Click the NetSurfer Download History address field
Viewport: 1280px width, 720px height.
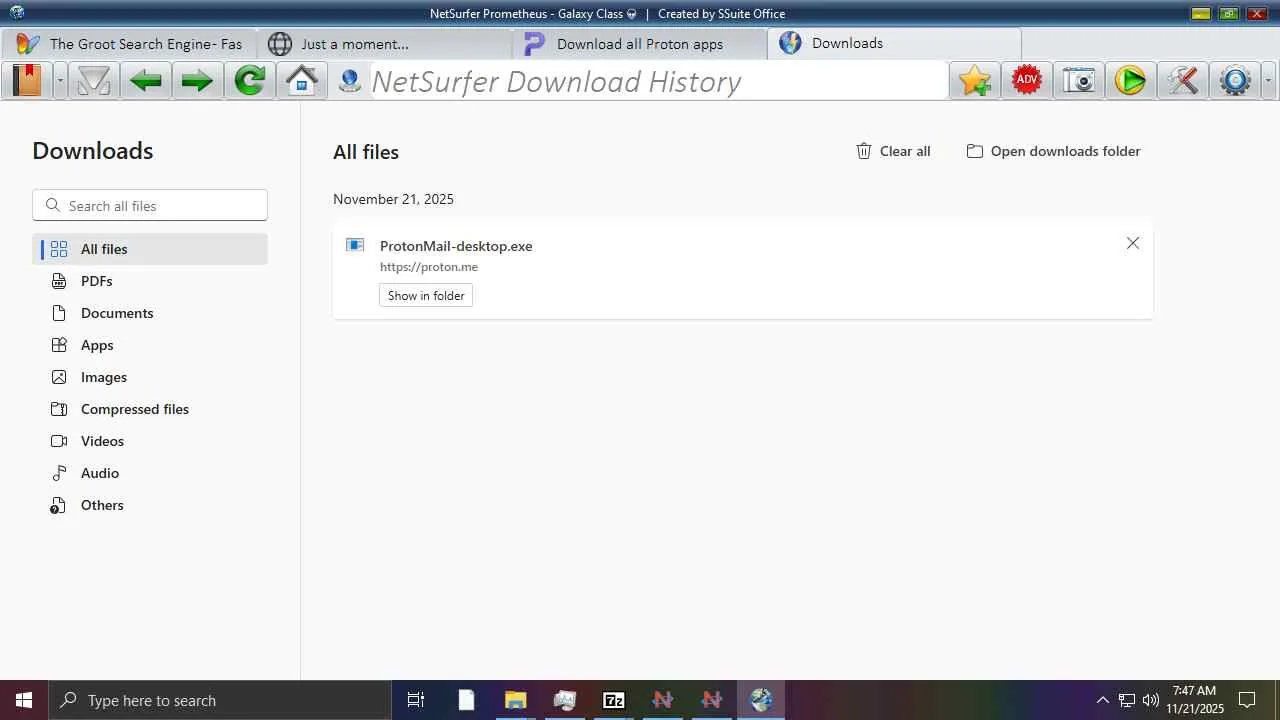(657, 81)
